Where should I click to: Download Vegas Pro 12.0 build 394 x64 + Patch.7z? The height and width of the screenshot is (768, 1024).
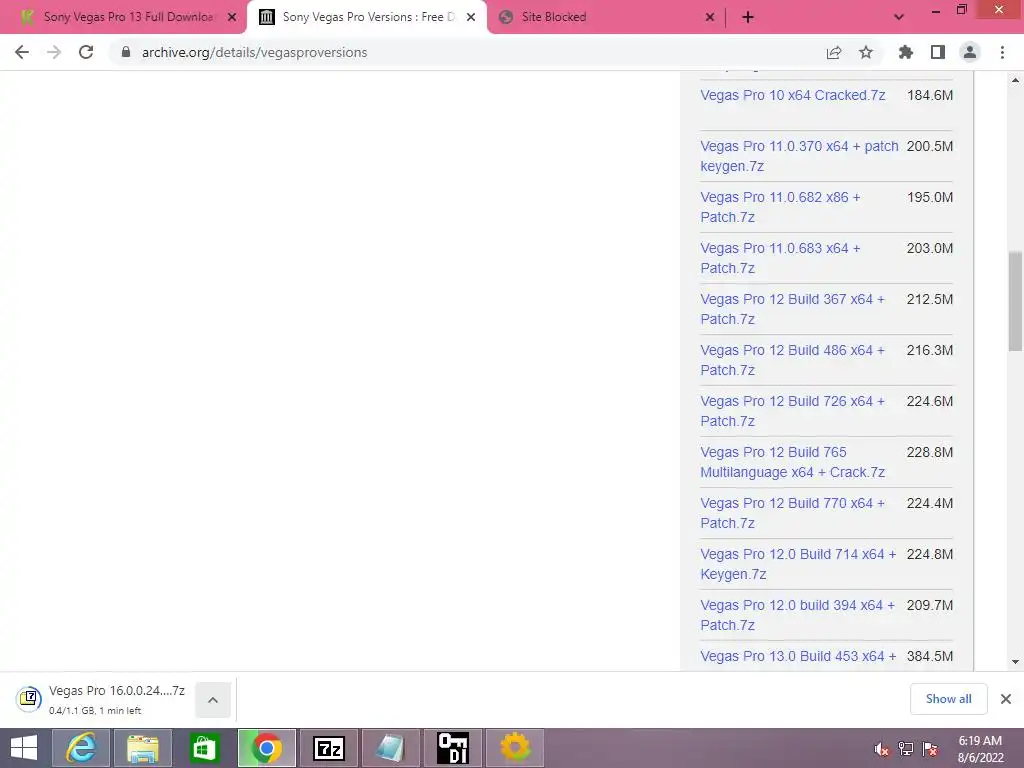pyautogui.click(x=797, y=615)
